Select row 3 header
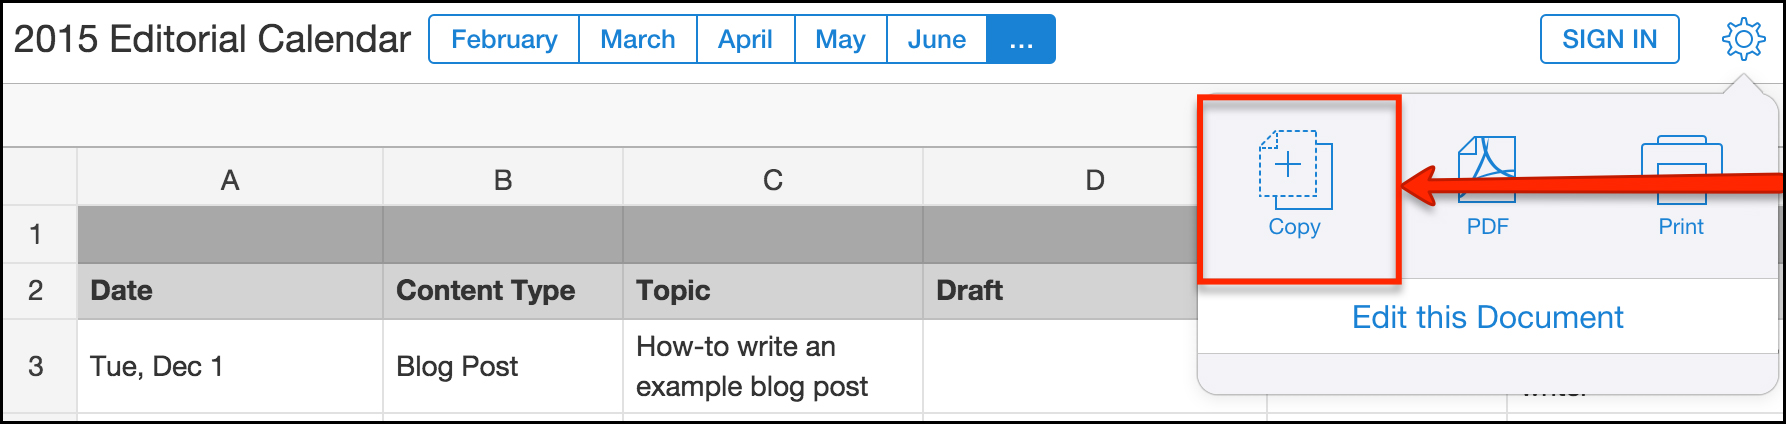This screenshot has height=424, width=1786. coord(36,366)
